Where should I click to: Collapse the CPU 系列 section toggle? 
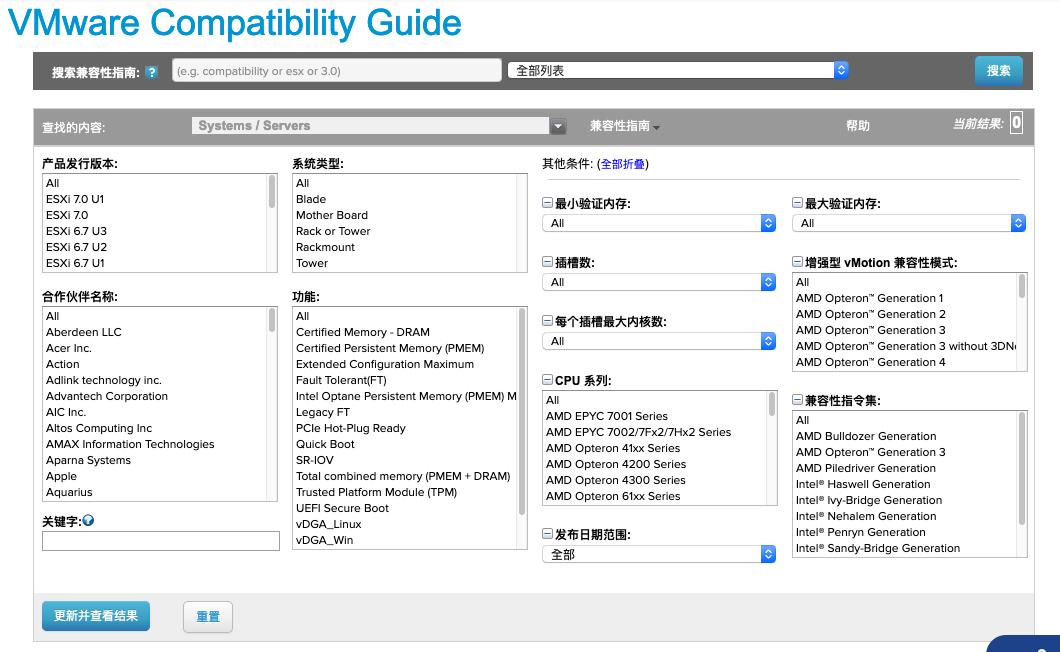coord(548,380)
